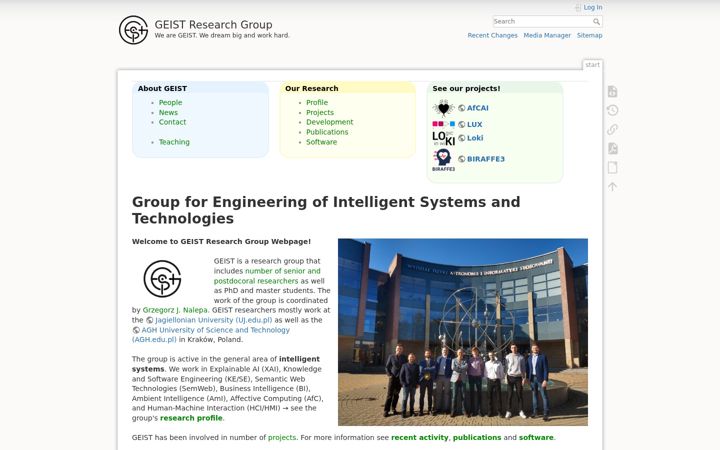Open the BIRAFFE3 project link

(485, 159)
